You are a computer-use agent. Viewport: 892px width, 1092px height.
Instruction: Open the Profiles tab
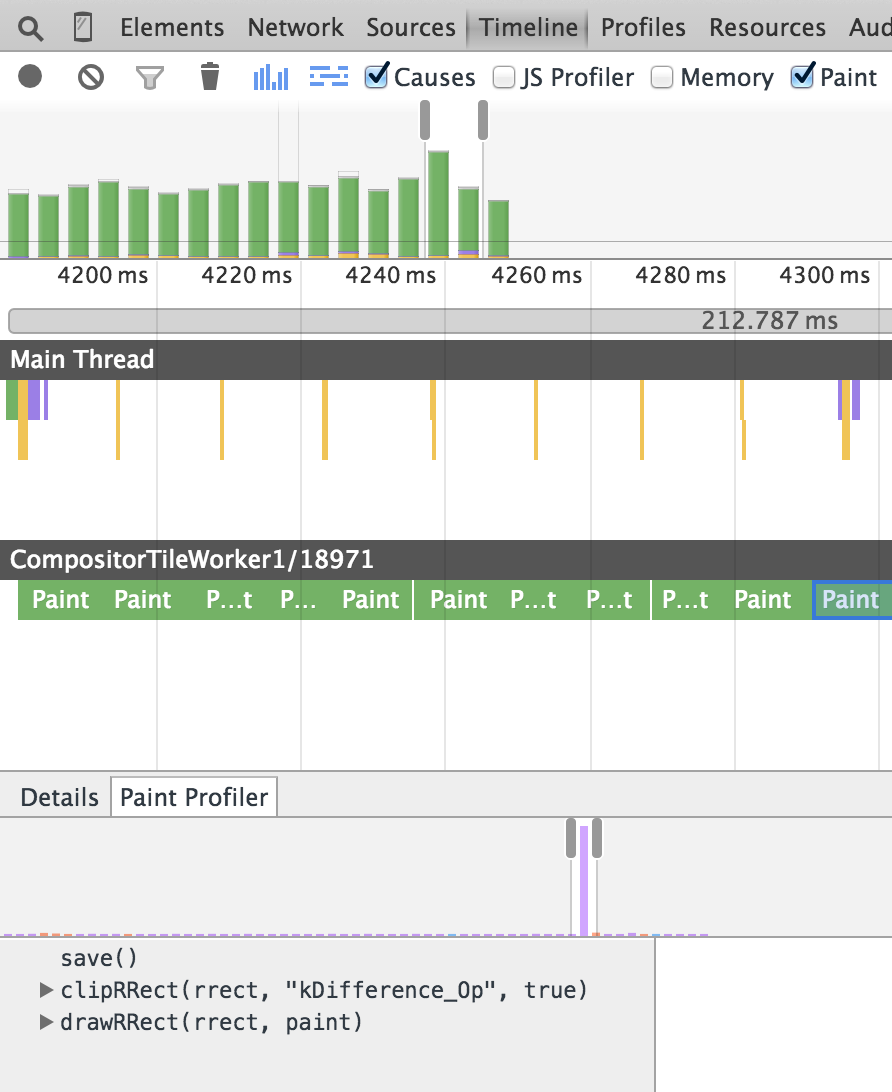click(643, 27)
